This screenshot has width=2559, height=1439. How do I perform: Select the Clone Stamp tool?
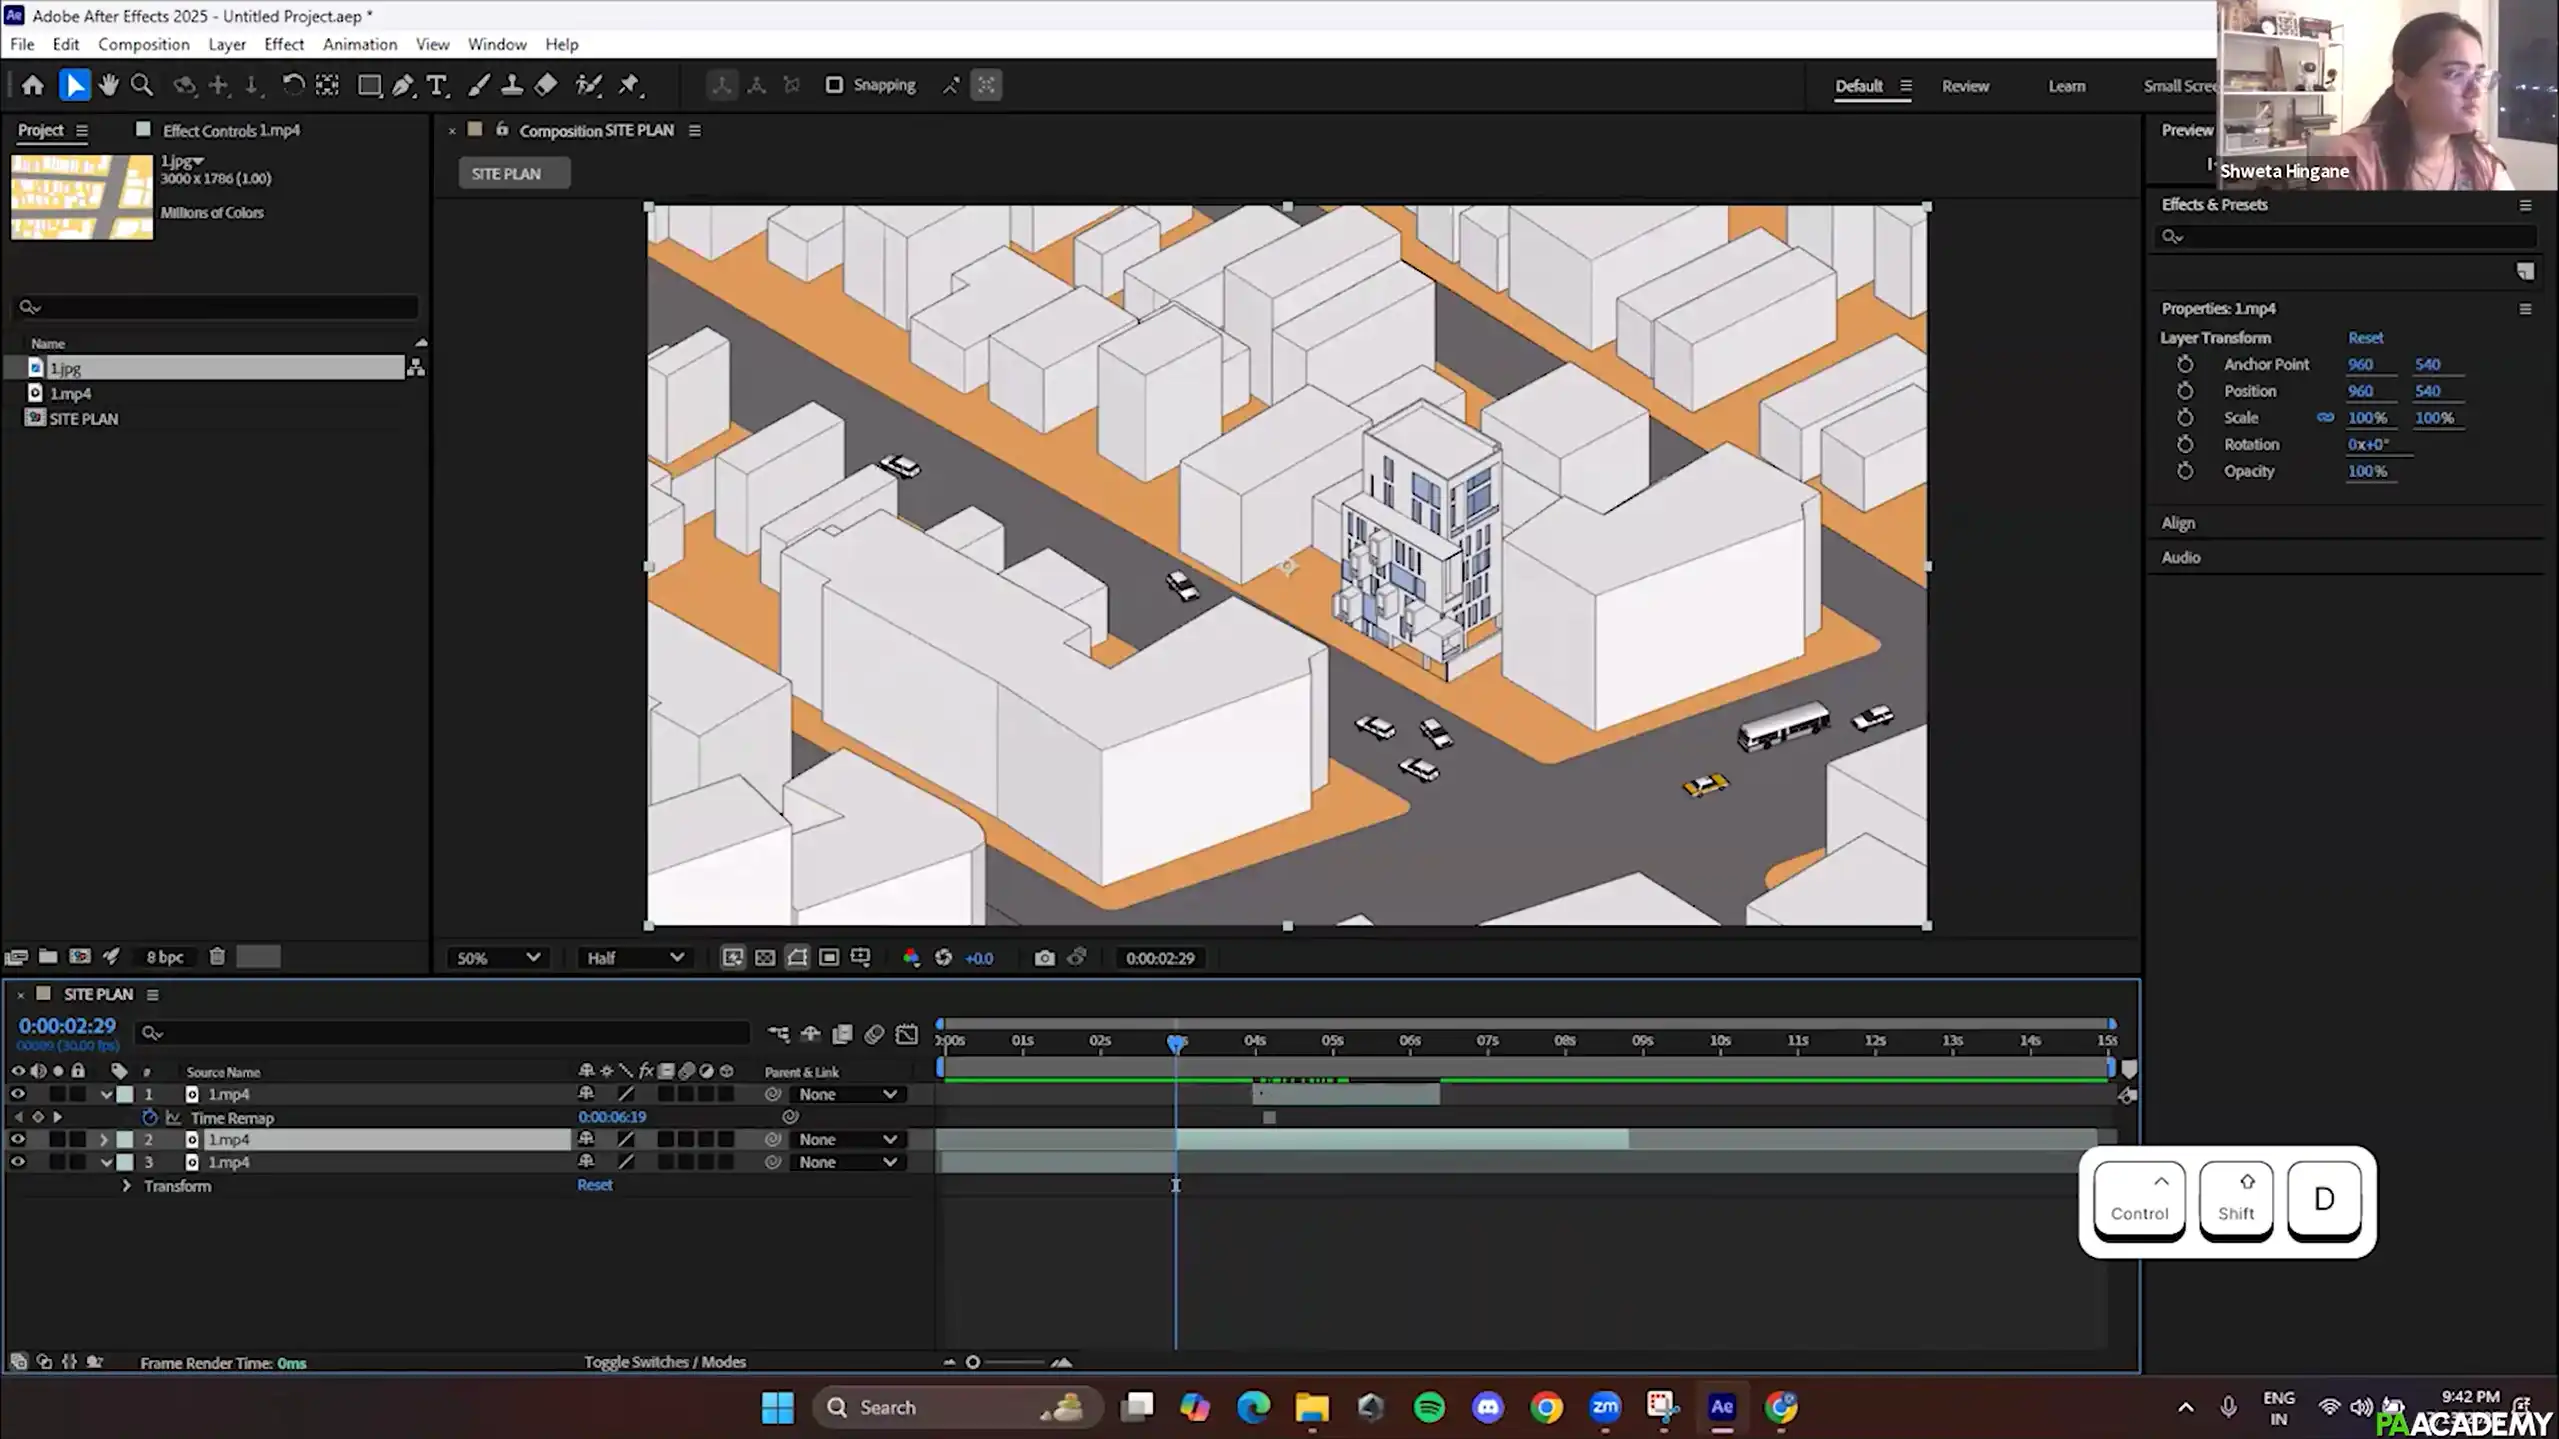tap(512, 85)
